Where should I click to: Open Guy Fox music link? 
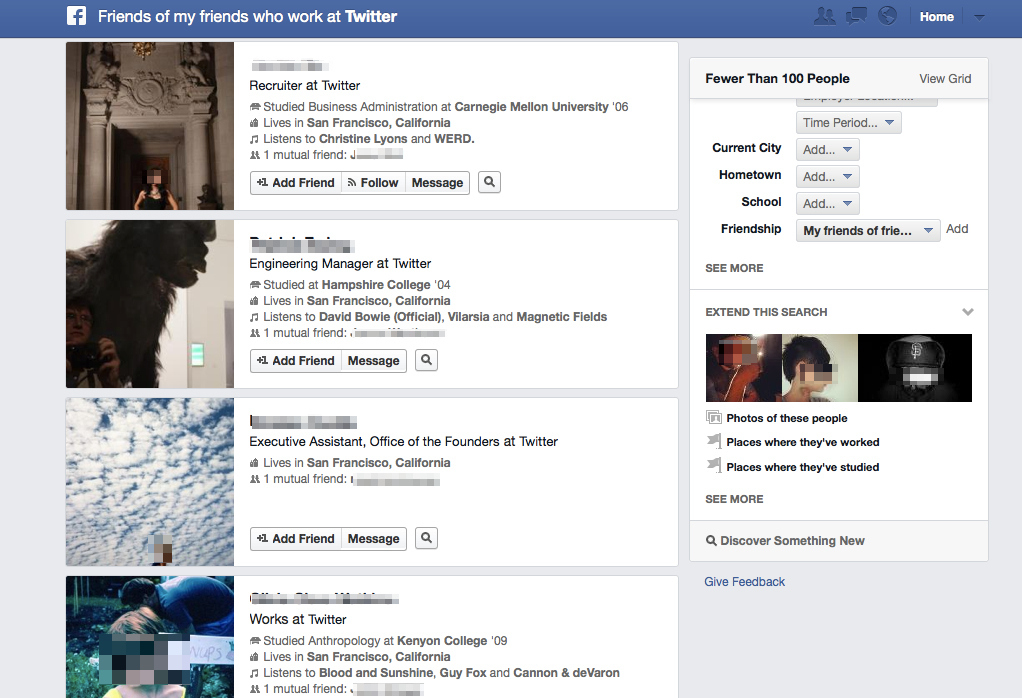click(463, 673)
